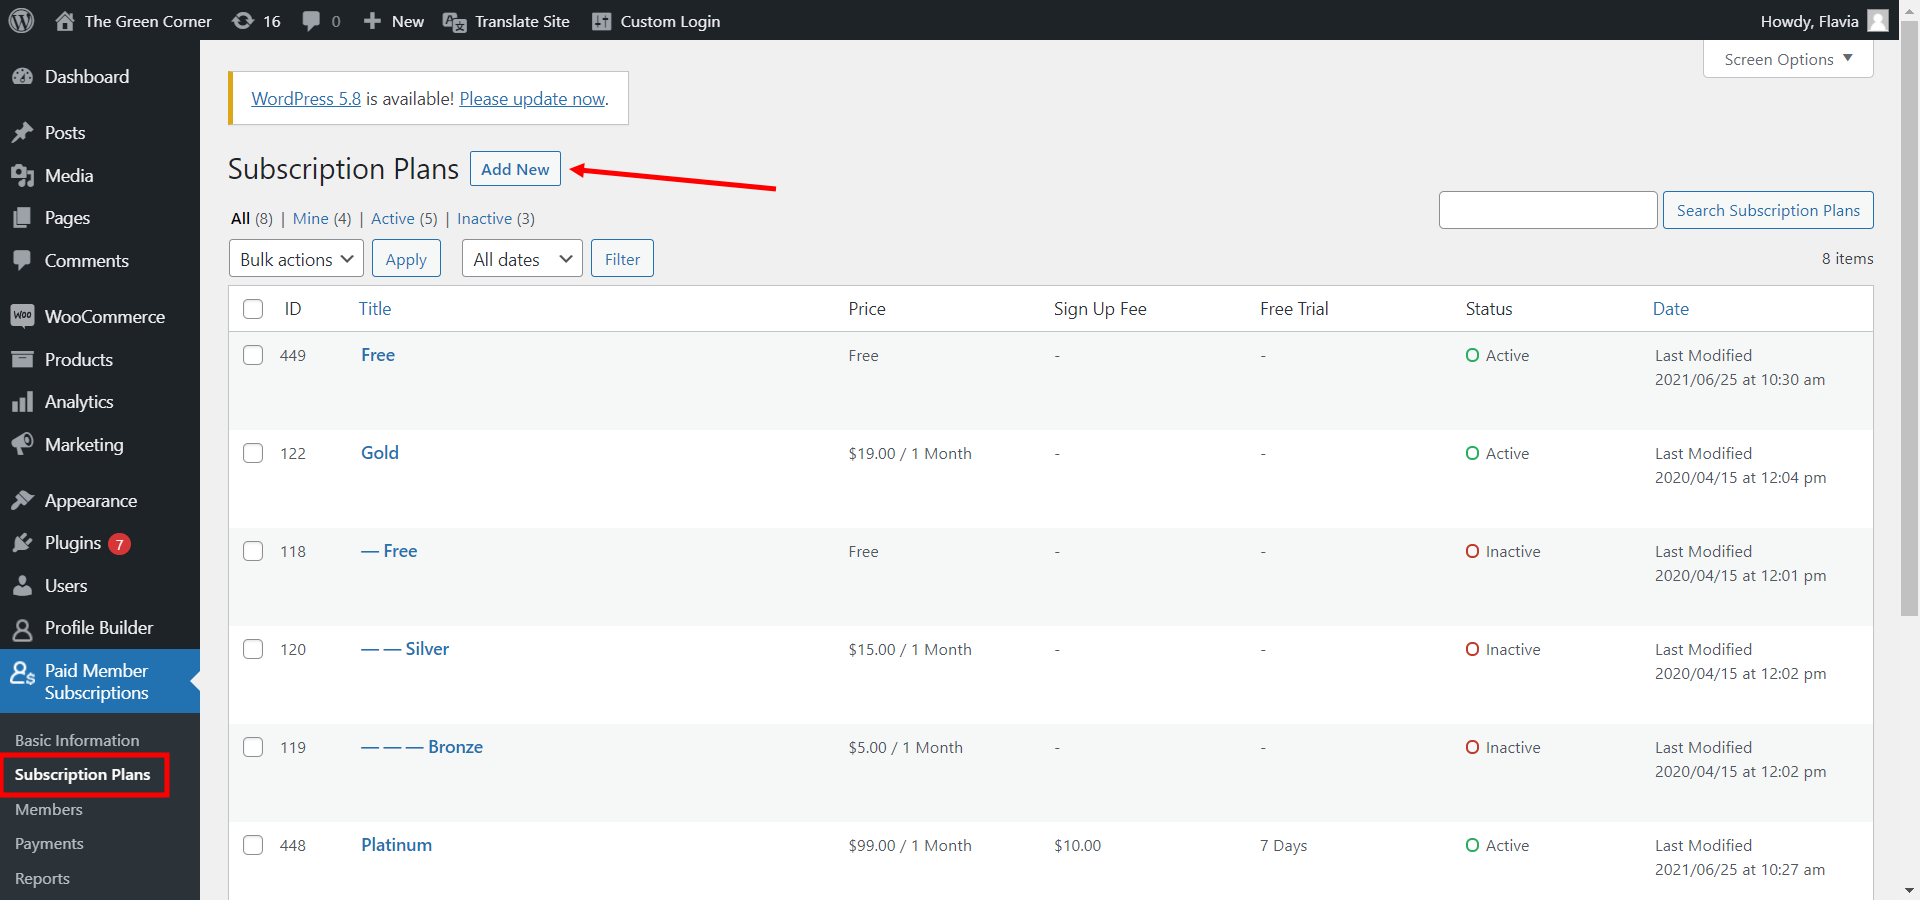
Task: Filter list by Inactive (3)
Action: pyautogui.click(x=496, y=219)
